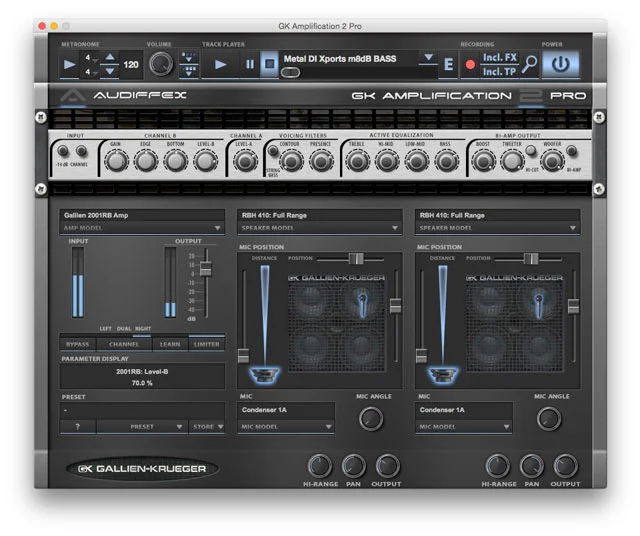Open track list dropdown next to Metal DI

click(x=428, y=58)
